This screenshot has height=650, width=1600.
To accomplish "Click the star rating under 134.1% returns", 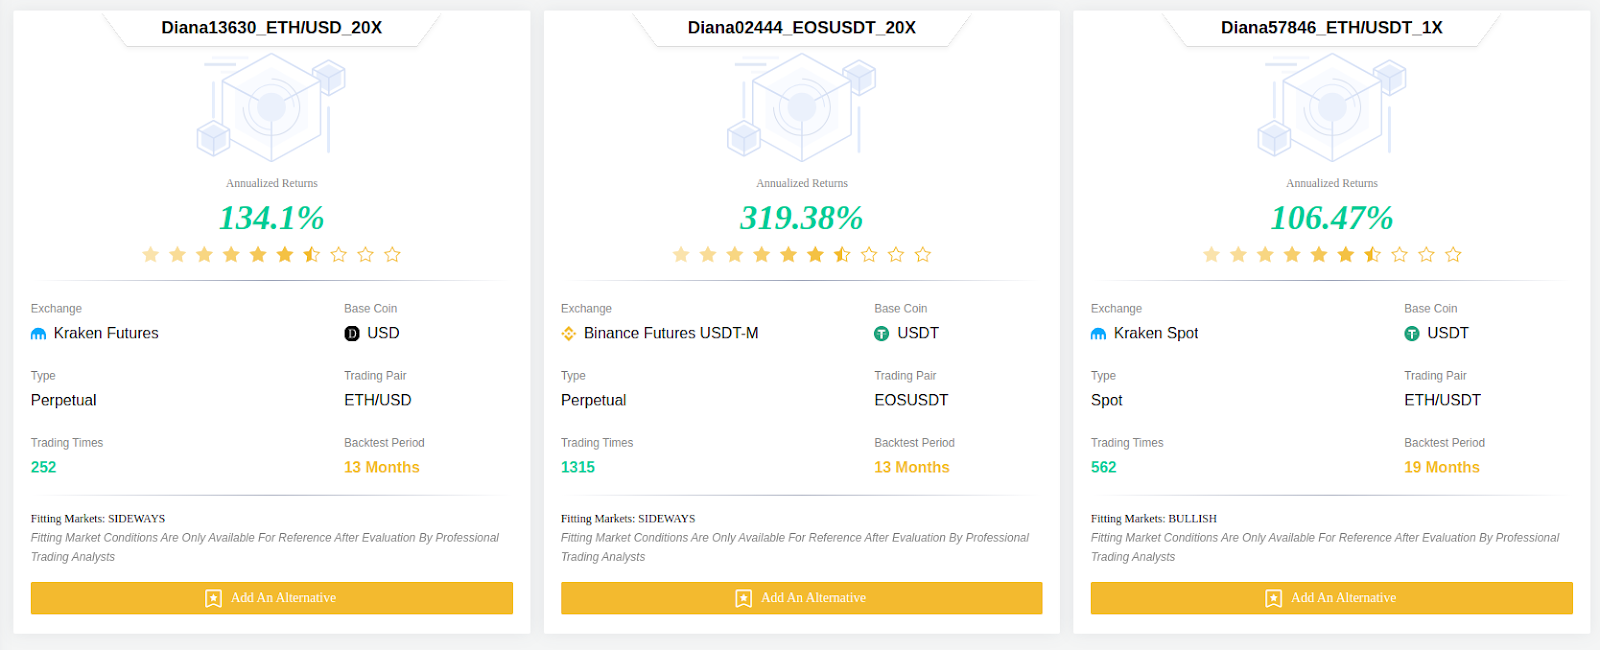I will pos(272,255).
